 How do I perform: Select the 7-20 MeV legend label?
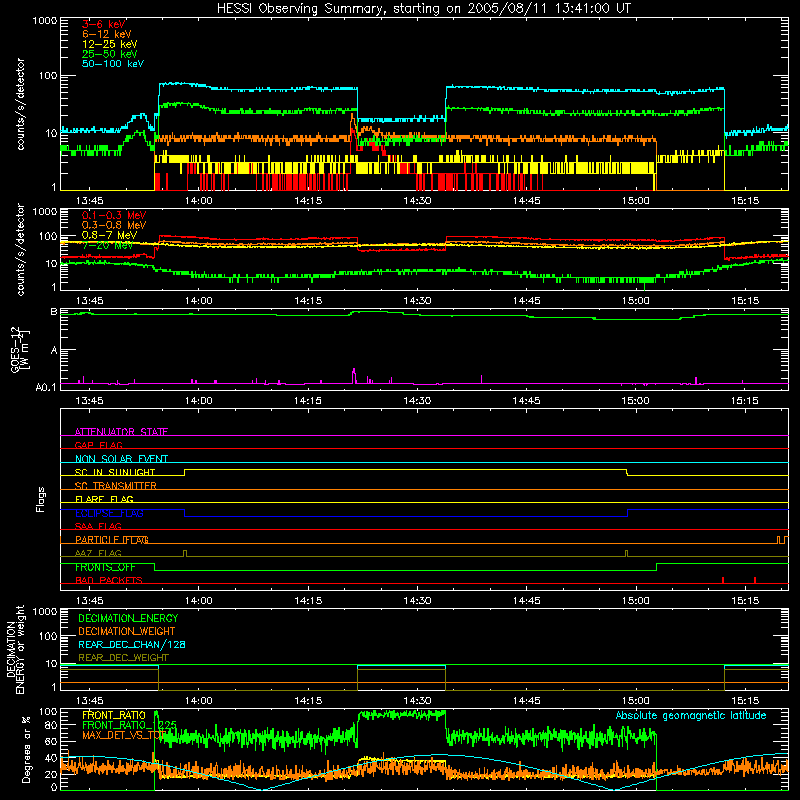[108, 246]
